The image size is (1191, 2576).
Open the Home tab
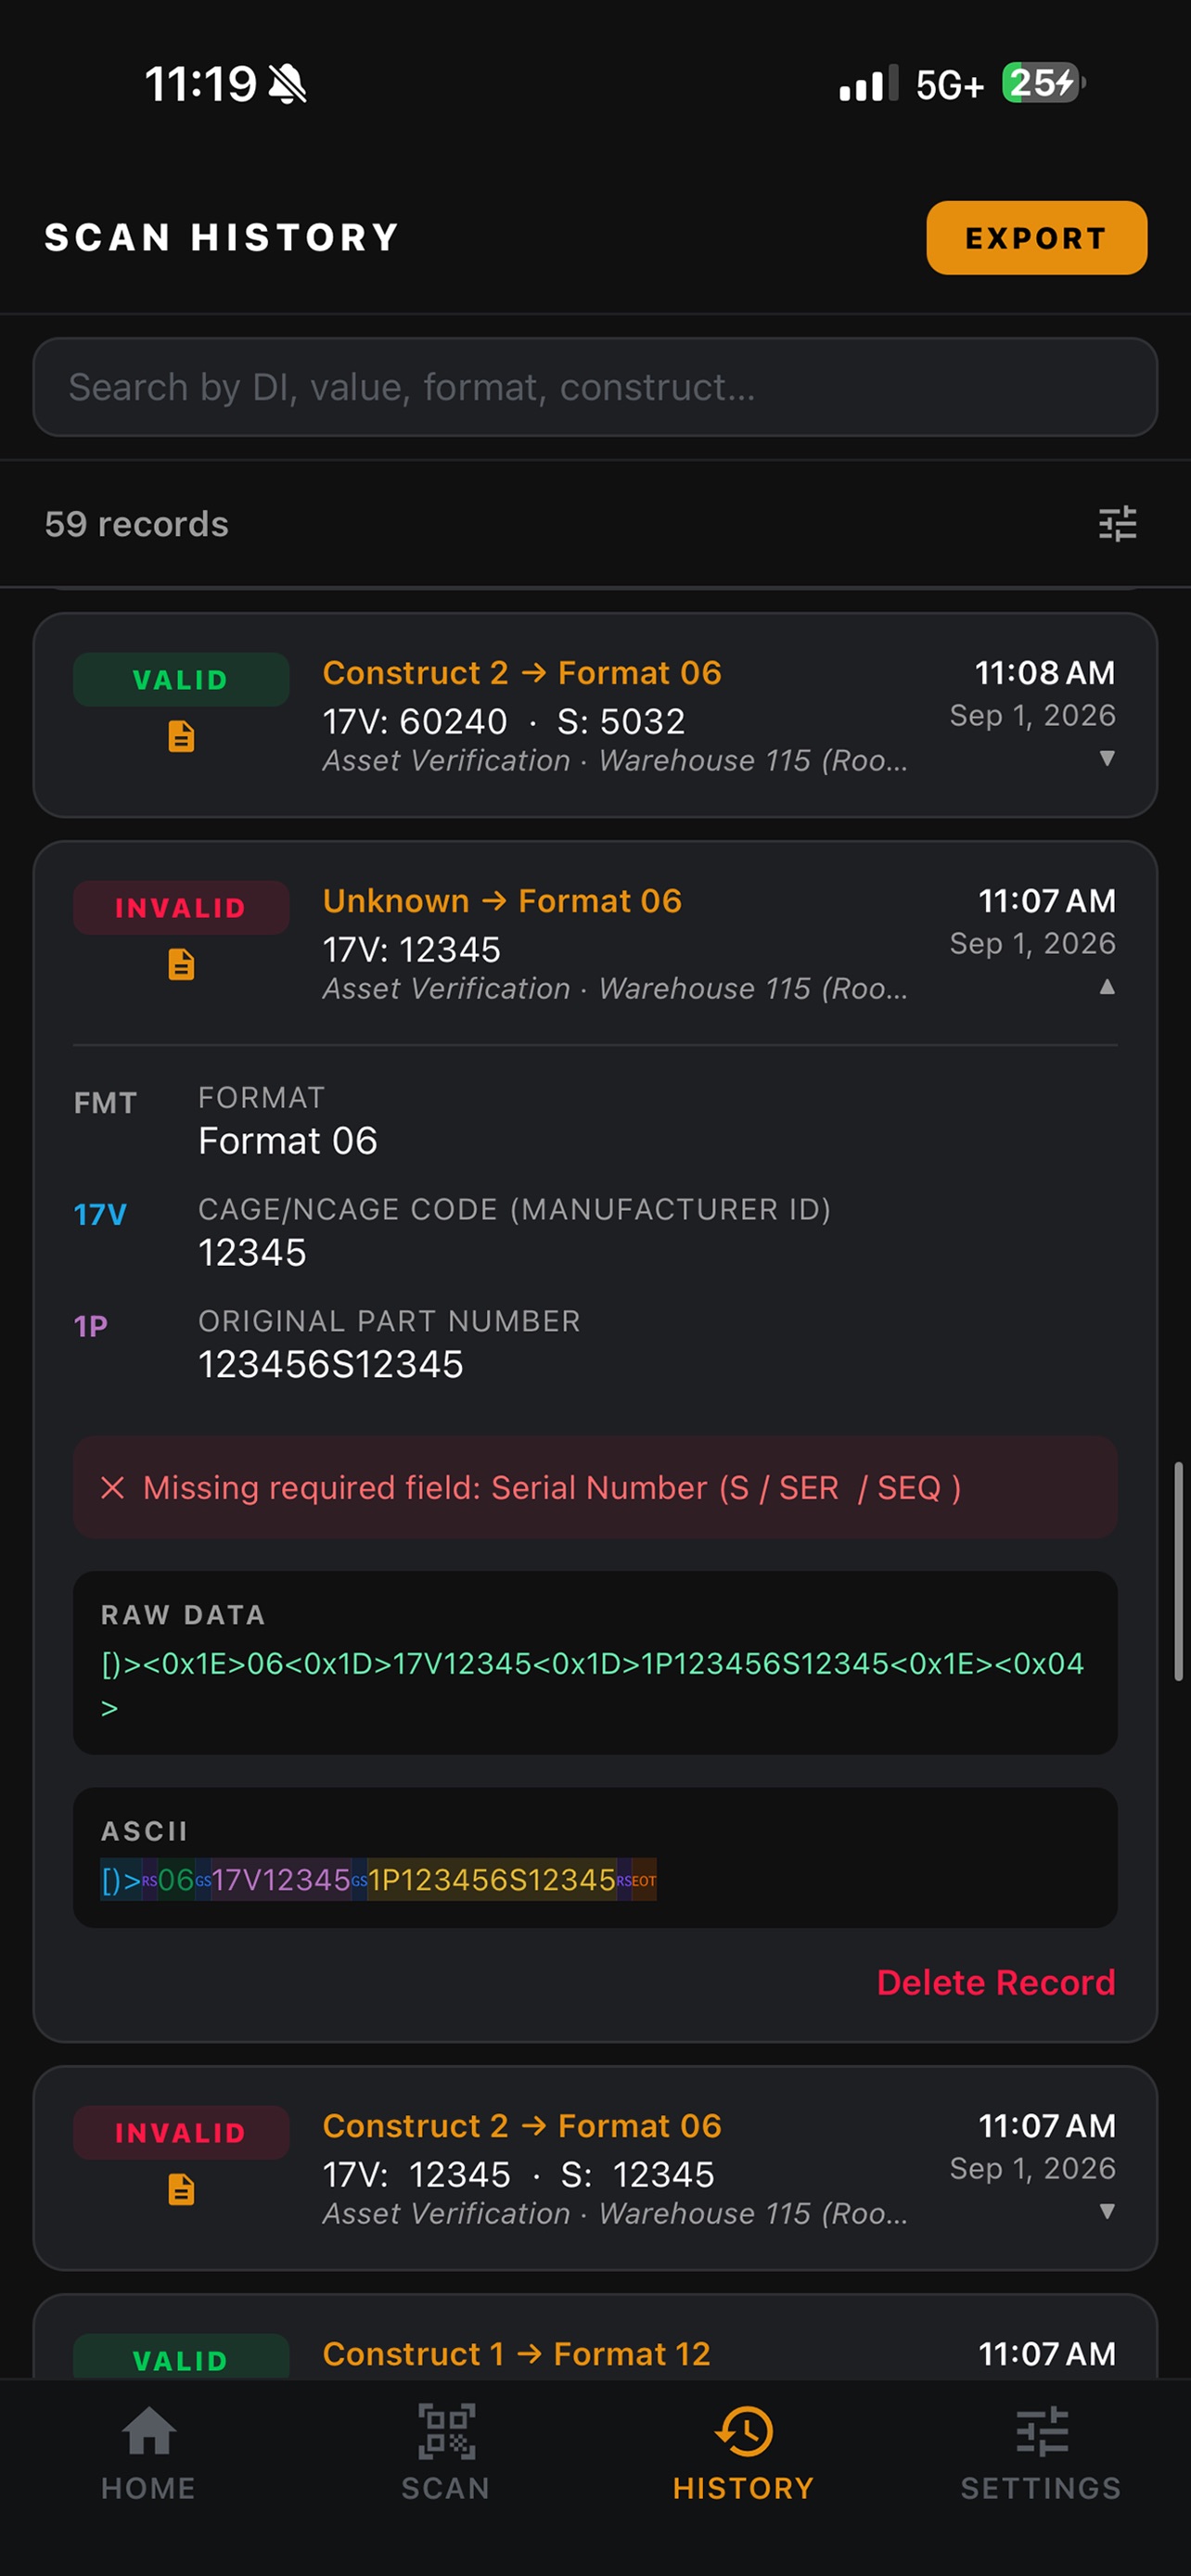pos(149,2451)
